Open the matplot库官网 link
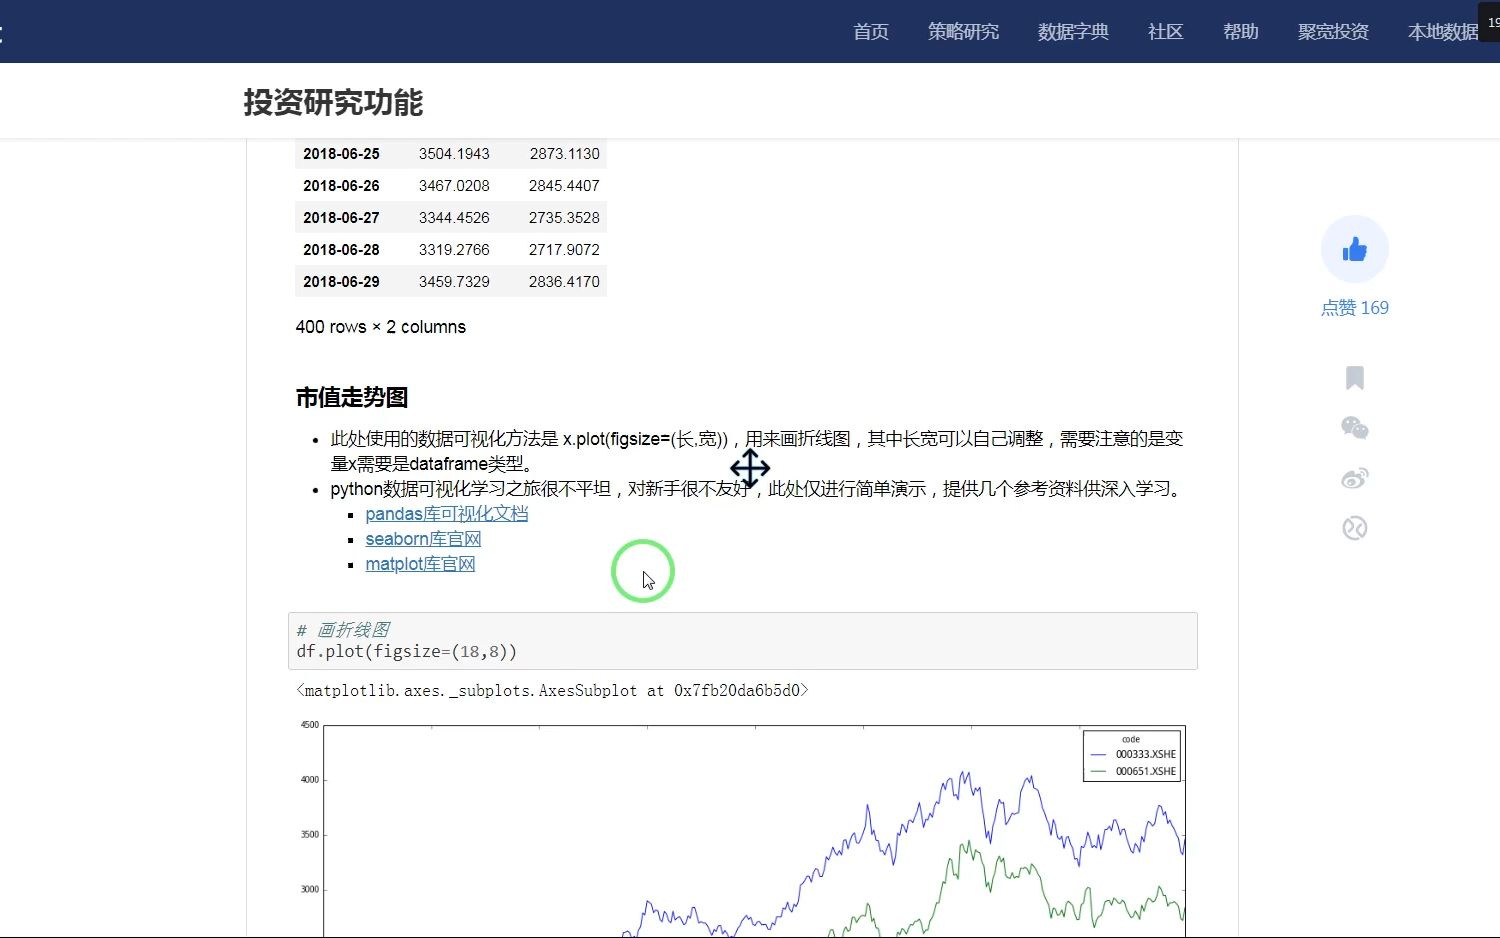This screenshot has width=1500, height=938. 420,564
